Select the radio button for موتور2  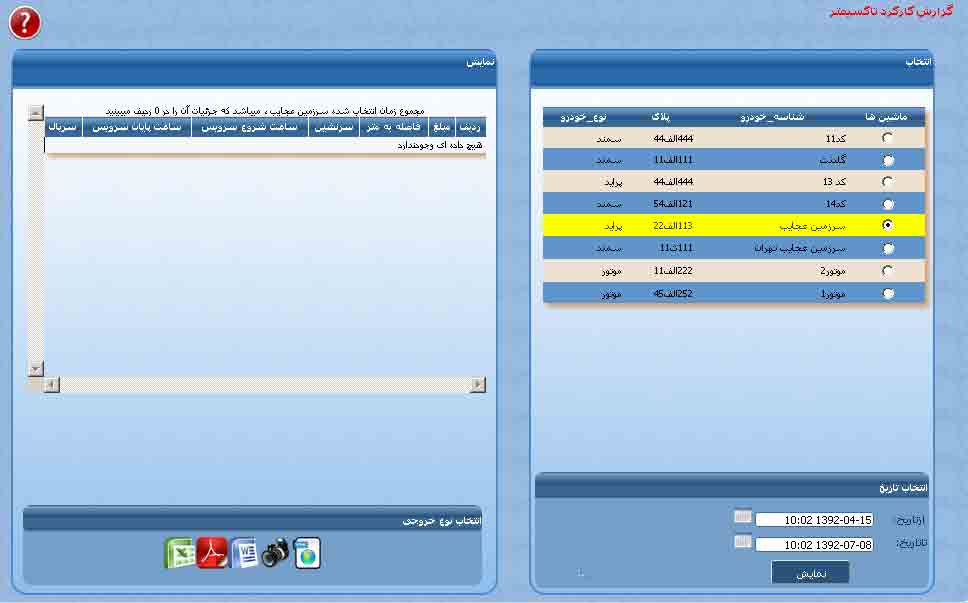click(887, 271)
